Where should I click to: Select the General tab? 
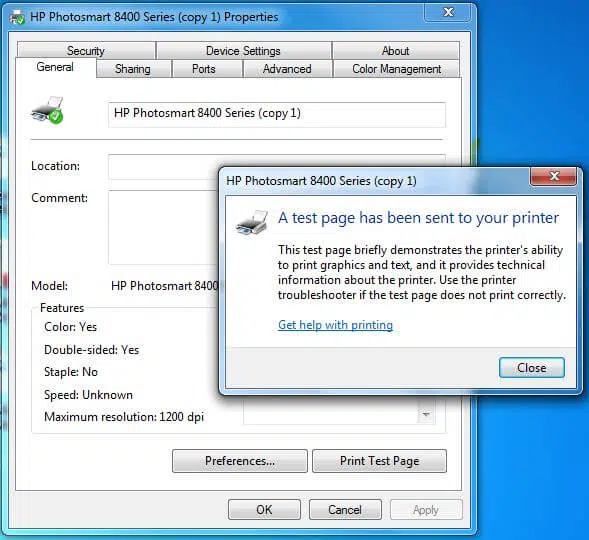[x=55, y=67]
